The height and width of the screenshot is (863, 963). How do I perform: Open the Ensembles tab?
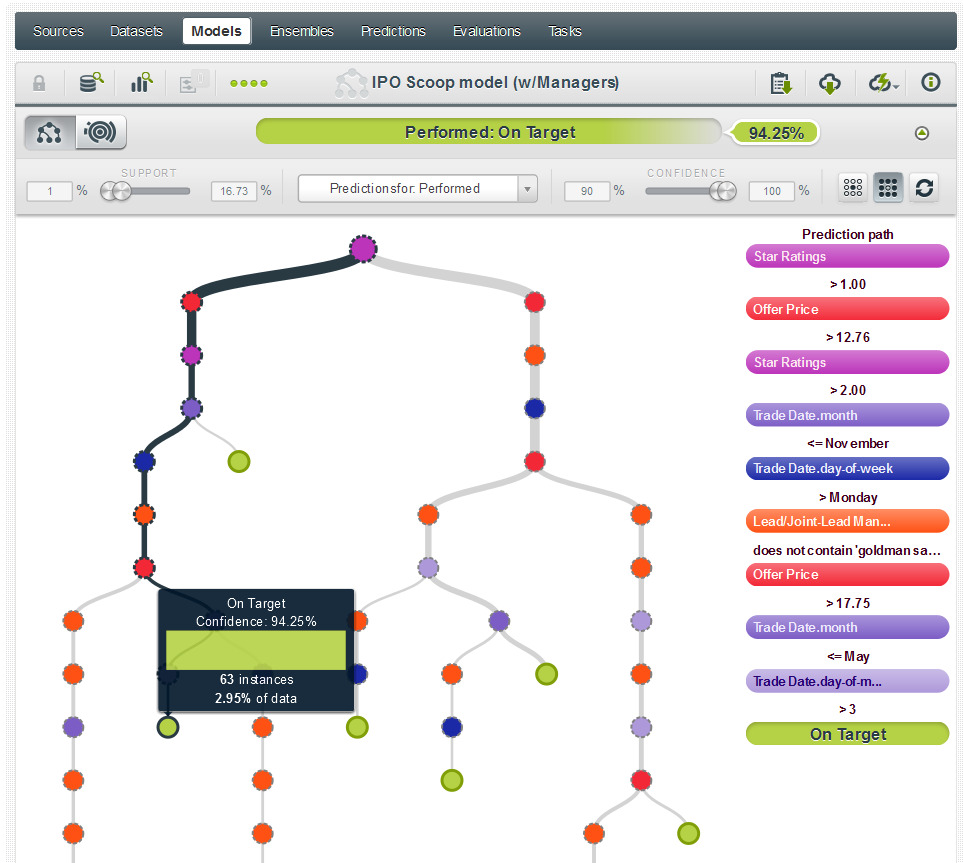click(x=301, y=31)
